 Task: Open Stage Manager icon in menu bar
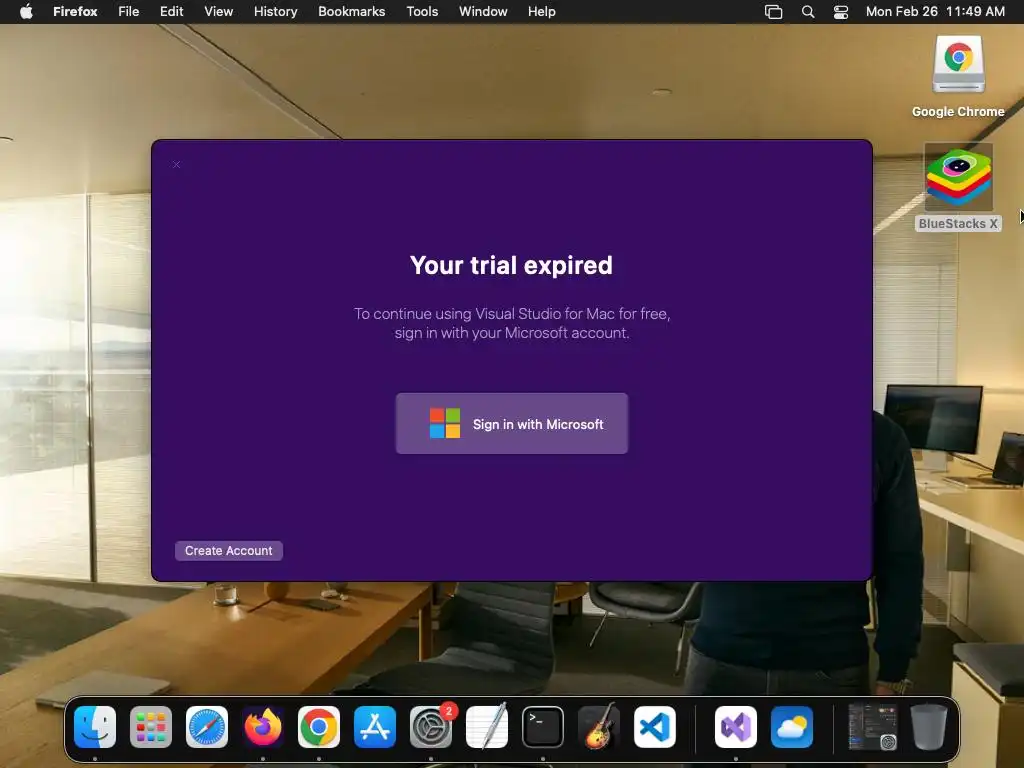(773, 12)
